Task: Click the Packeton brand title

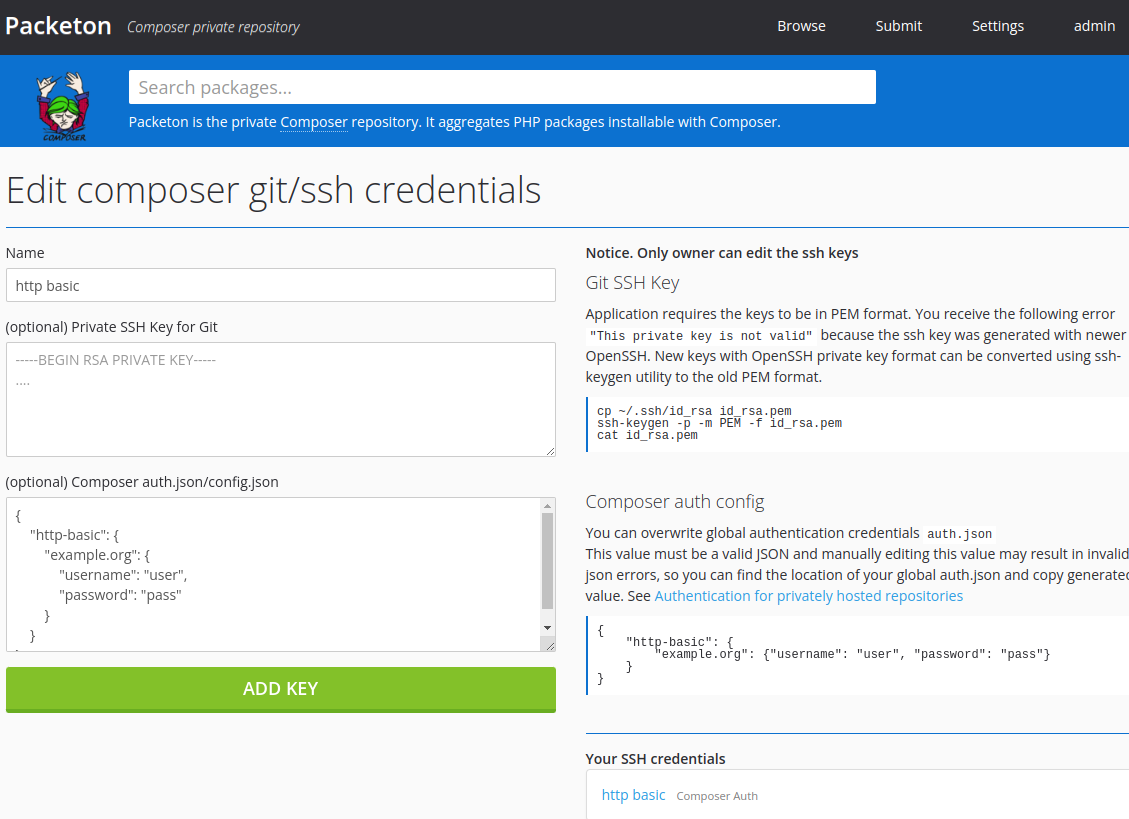Action: [58, 26]
